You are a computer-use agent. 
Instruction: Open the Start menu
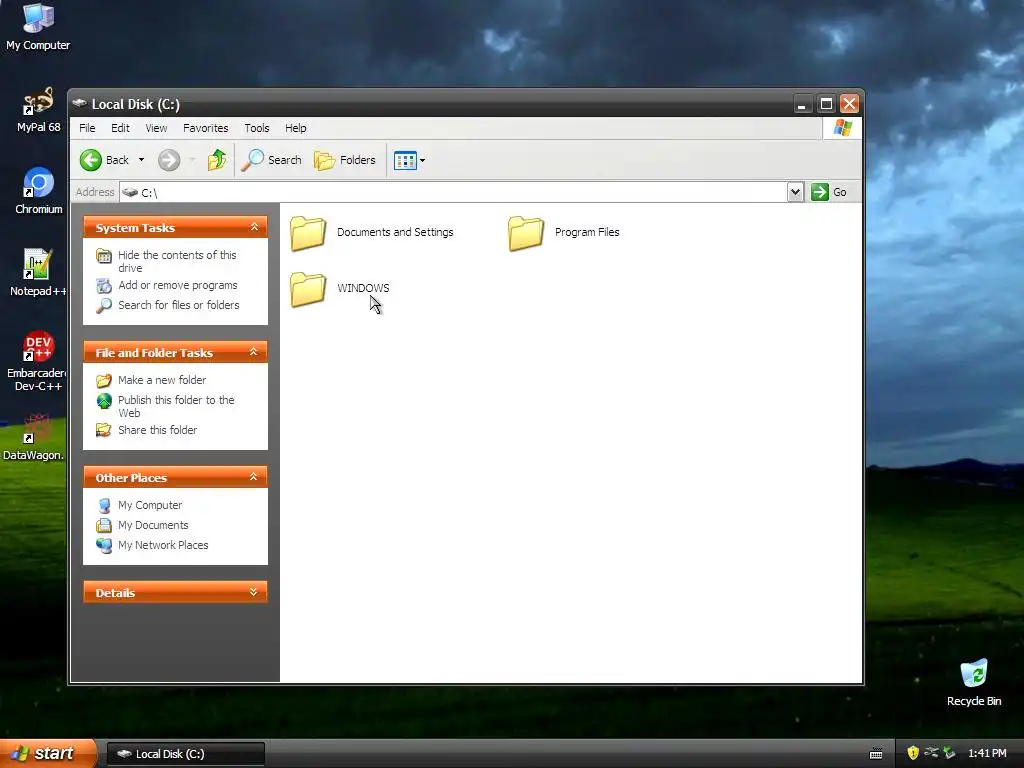tap(48, 754)
